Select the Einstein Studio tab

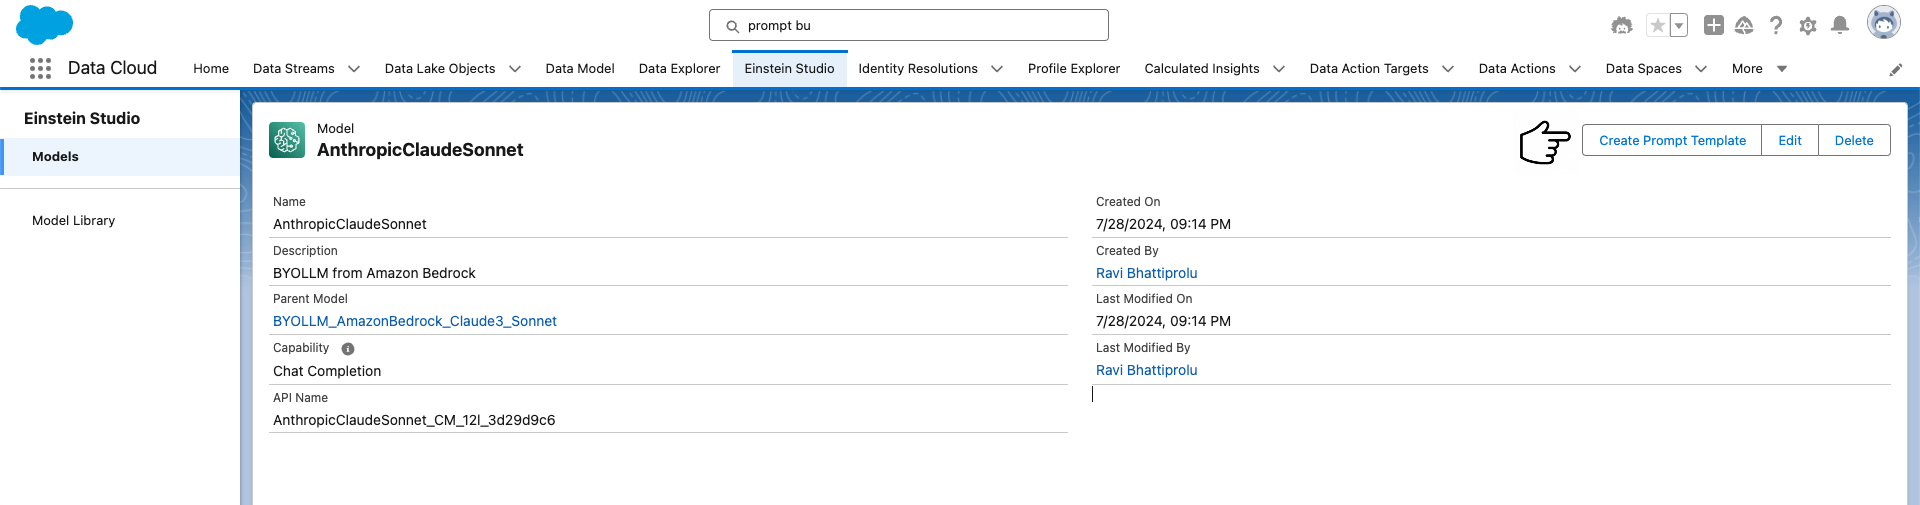789,69
